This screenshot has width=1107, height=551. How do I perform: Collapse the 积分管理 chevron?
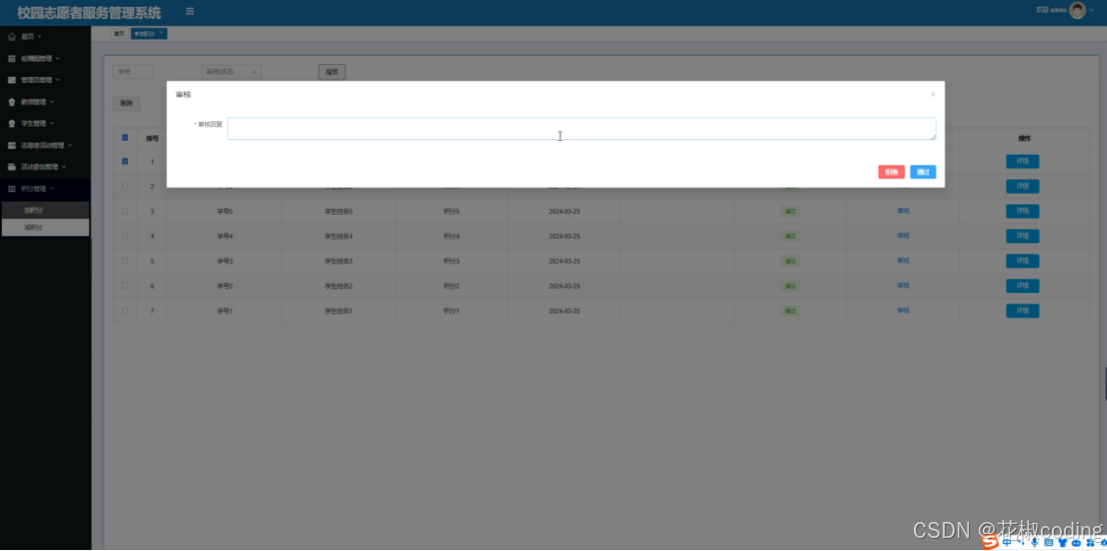click(52, 189)
